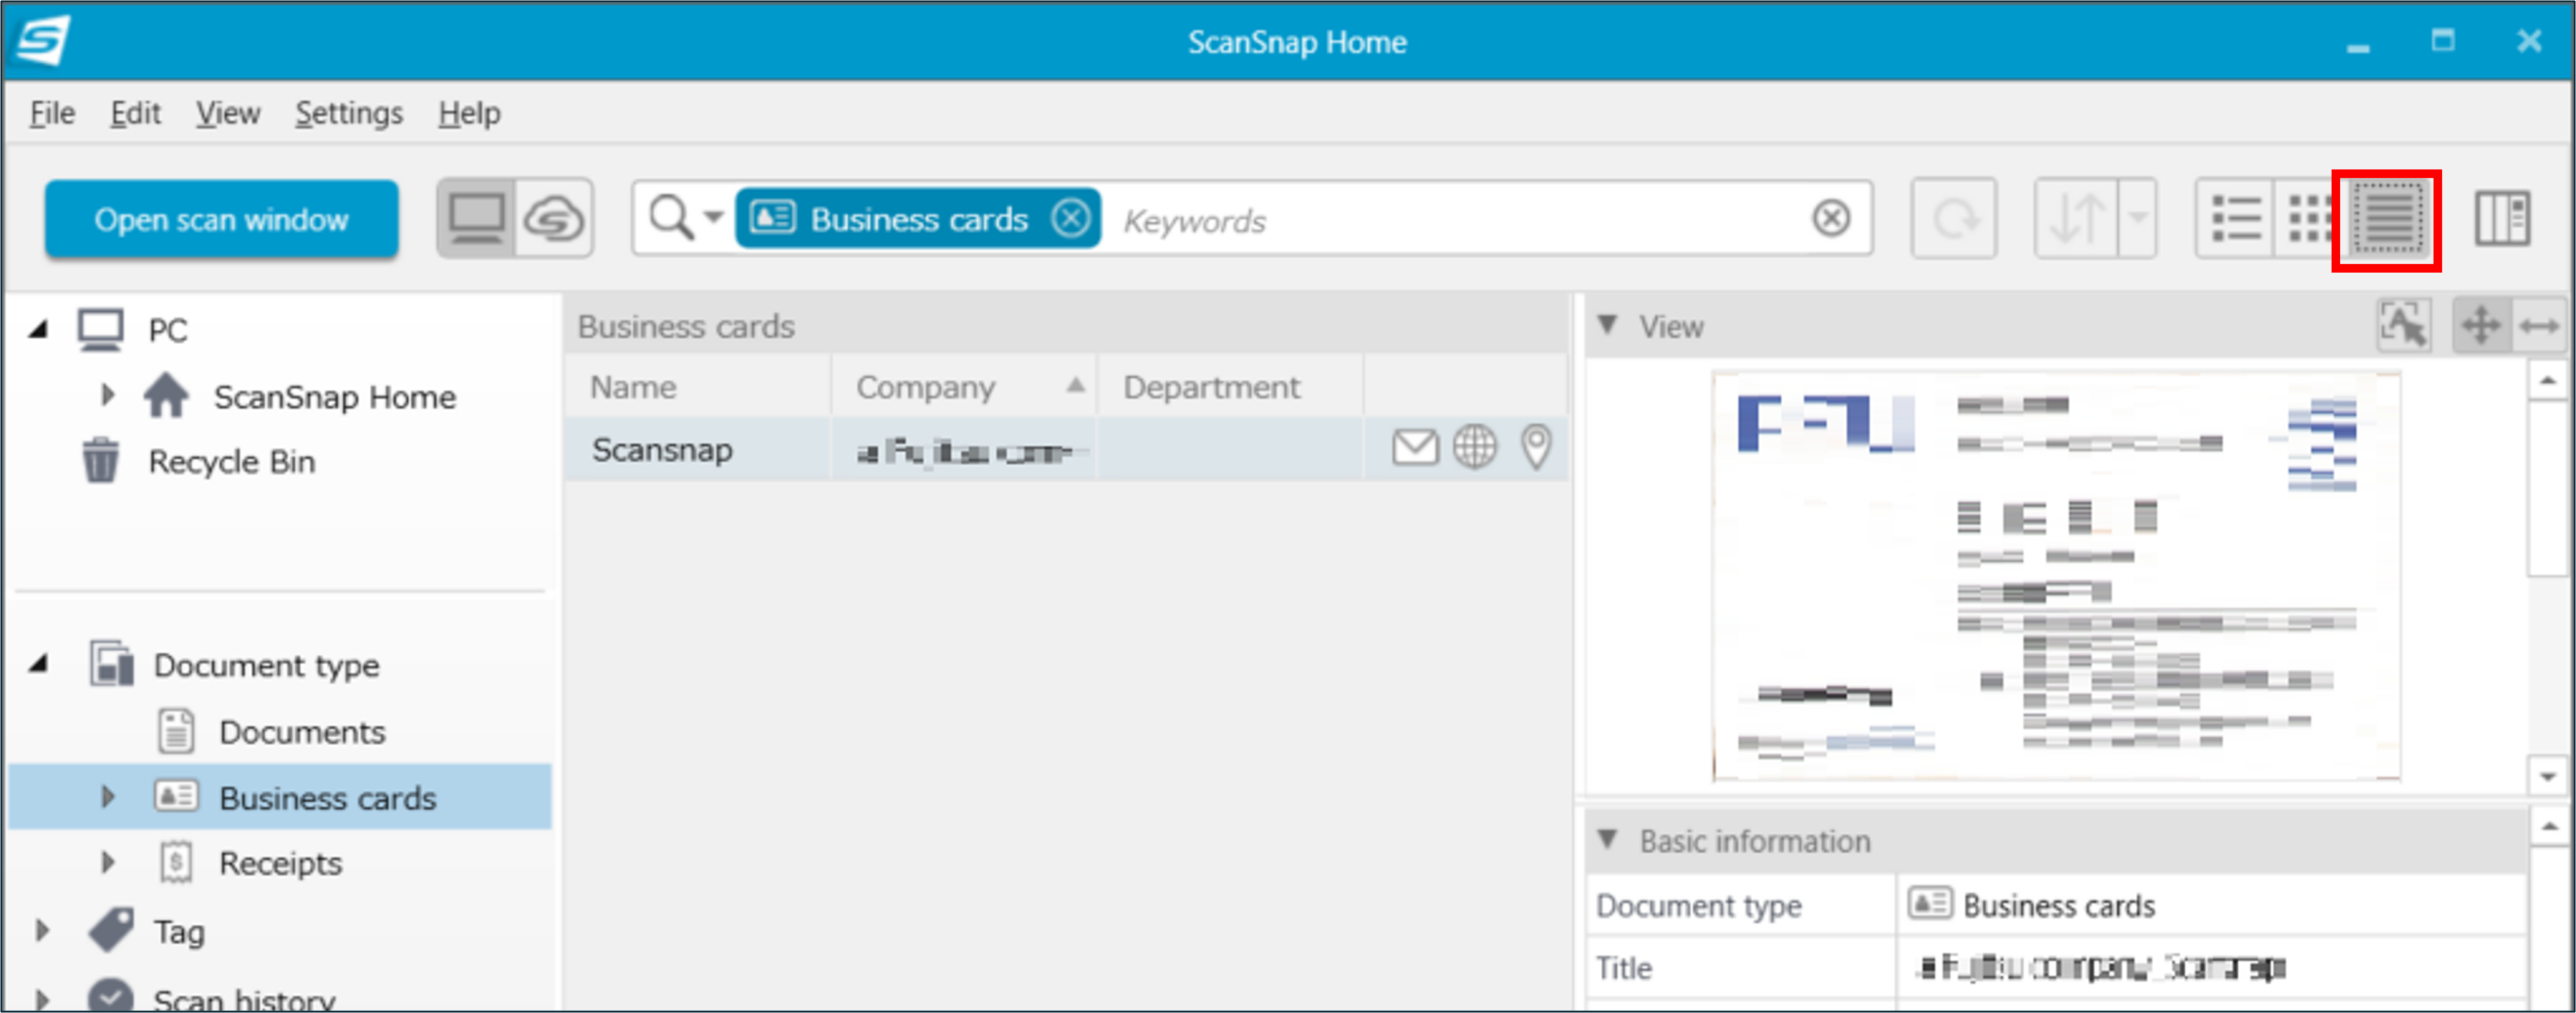Open the Edit menu

click(x=135, y=113)
